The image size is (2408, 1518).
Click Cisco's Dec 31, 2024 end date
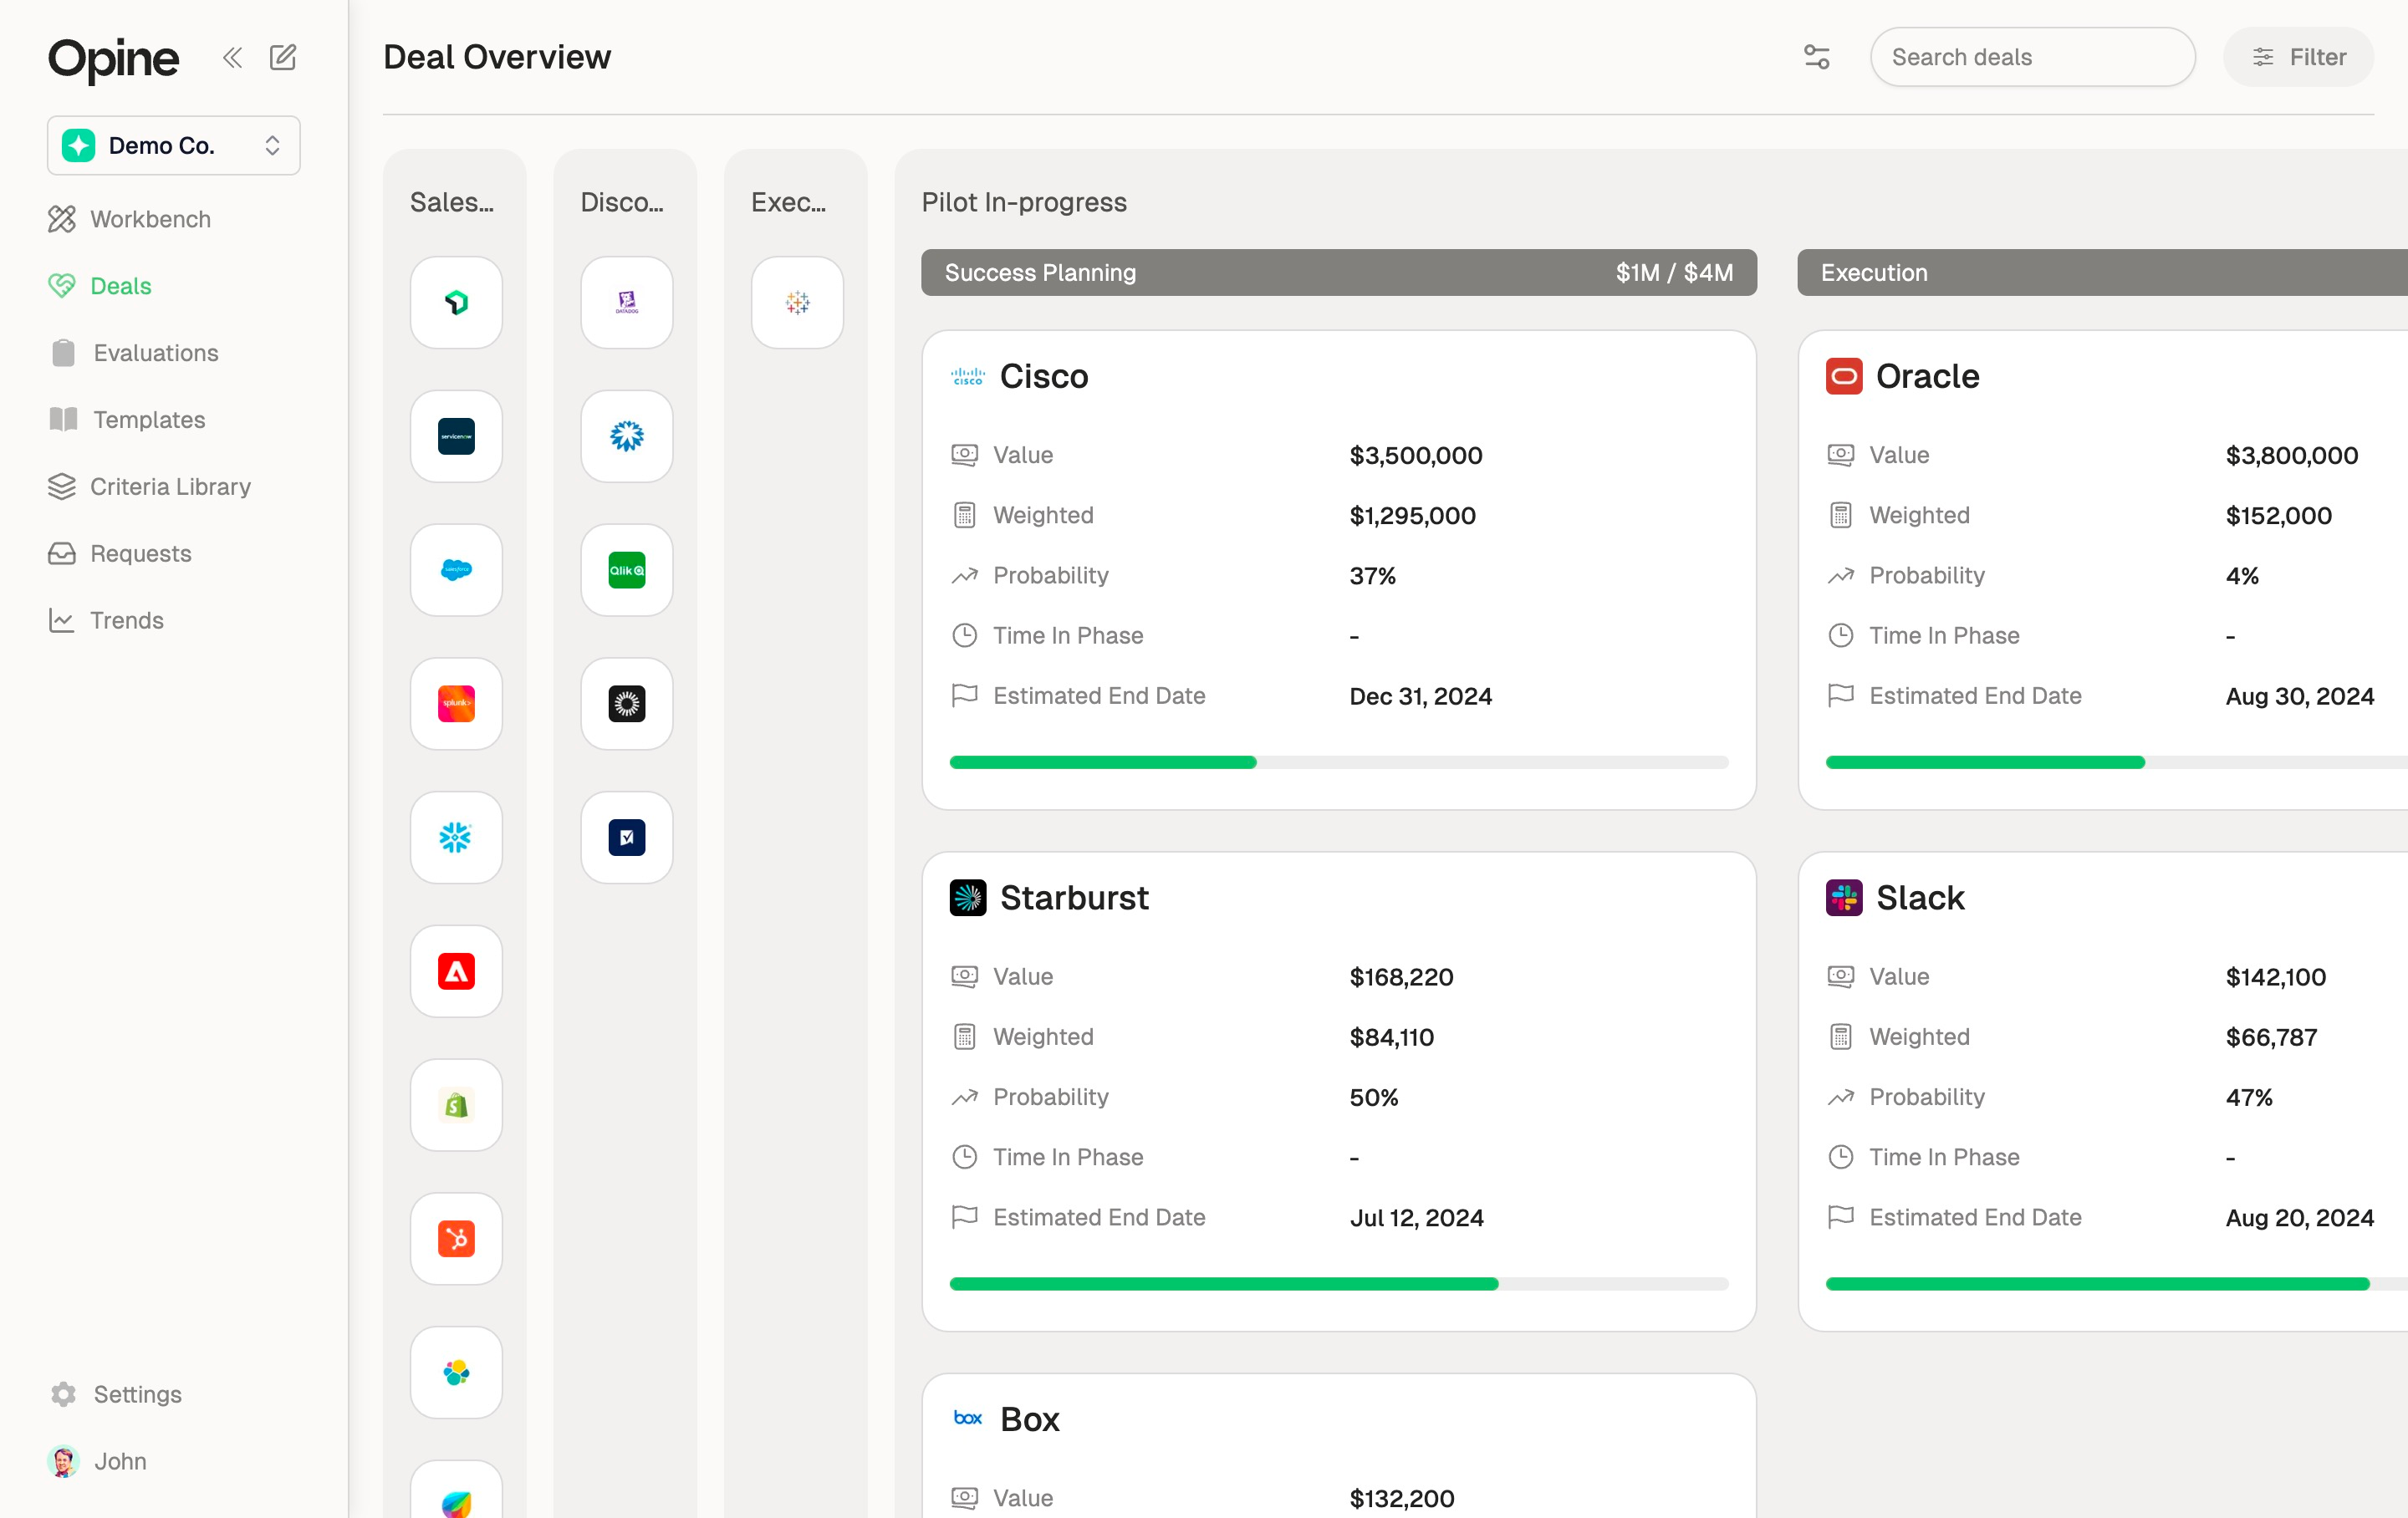pyautogui.click(x=1420, y=696)
